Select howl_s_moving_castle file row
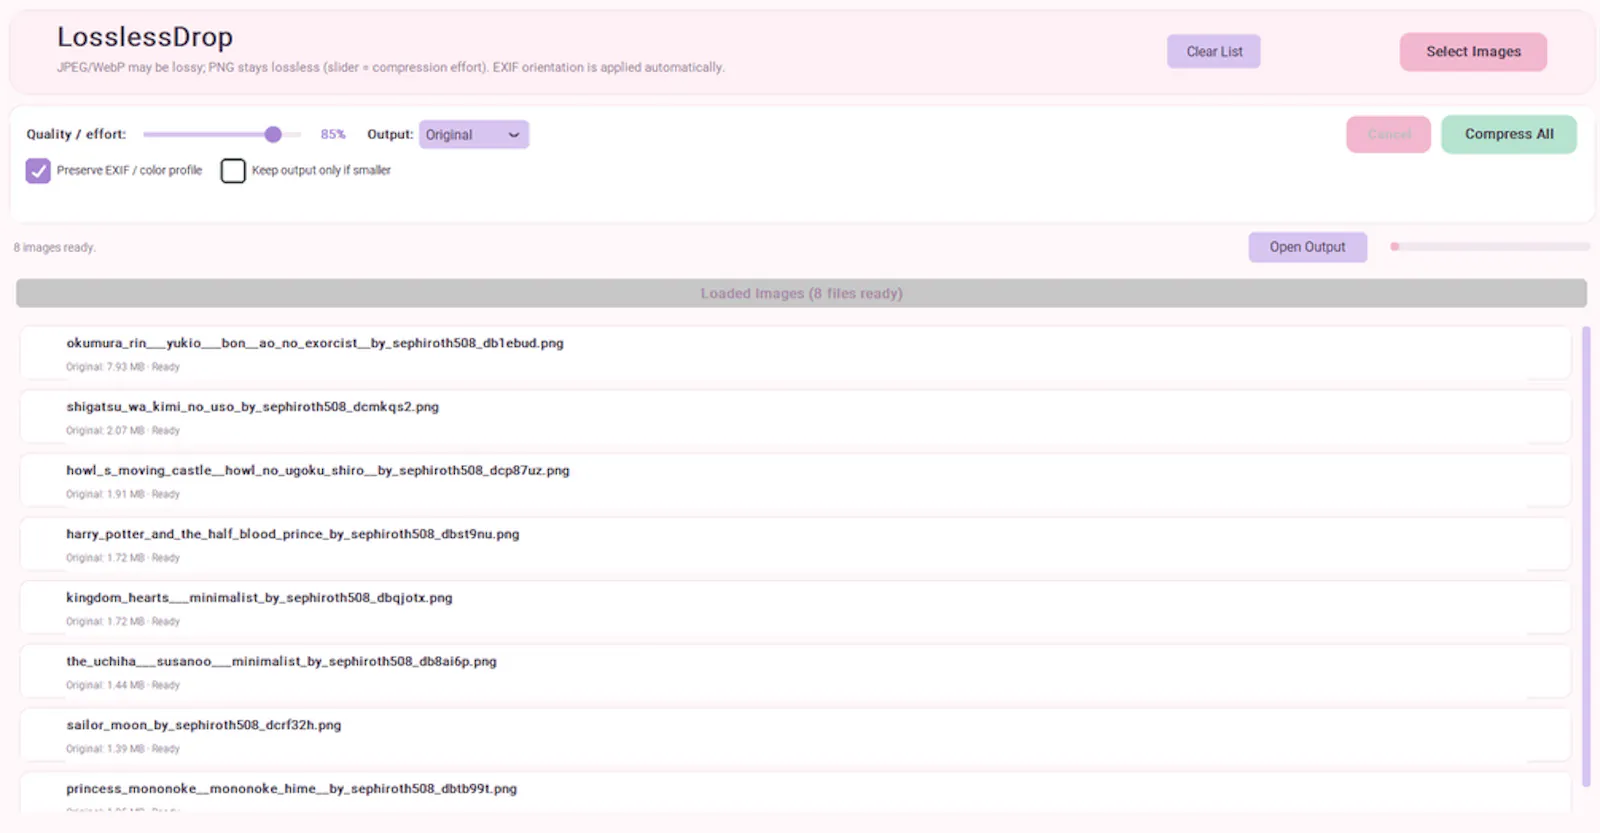 795,481
